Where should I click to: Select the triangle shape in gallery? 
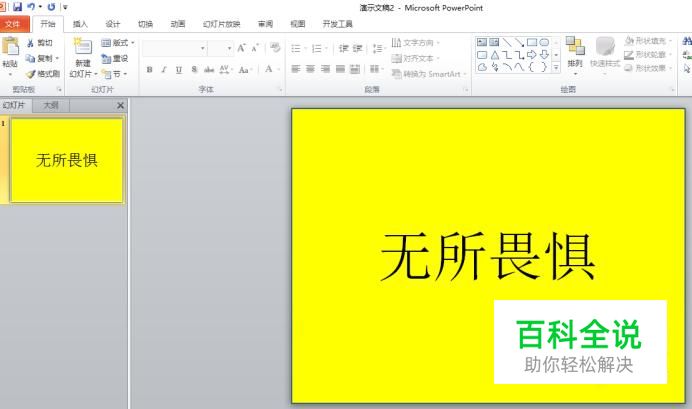(x=495, y=55)
